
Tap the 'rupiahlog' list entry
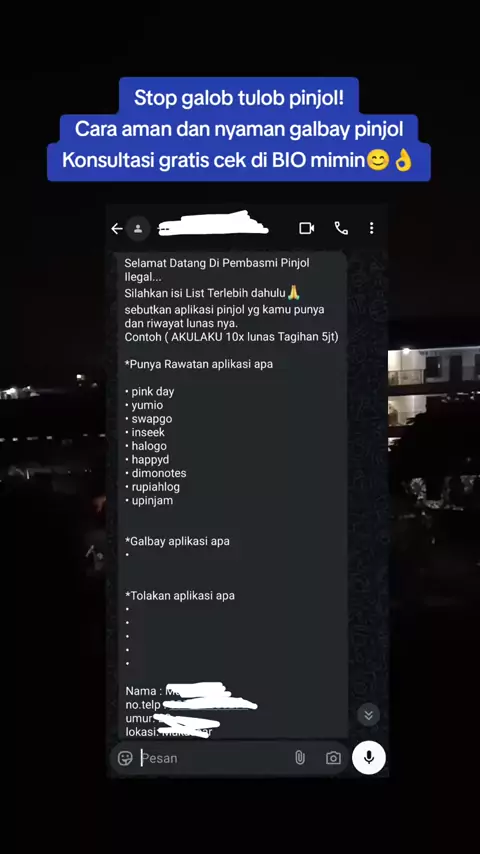click(x=155, y=487)
